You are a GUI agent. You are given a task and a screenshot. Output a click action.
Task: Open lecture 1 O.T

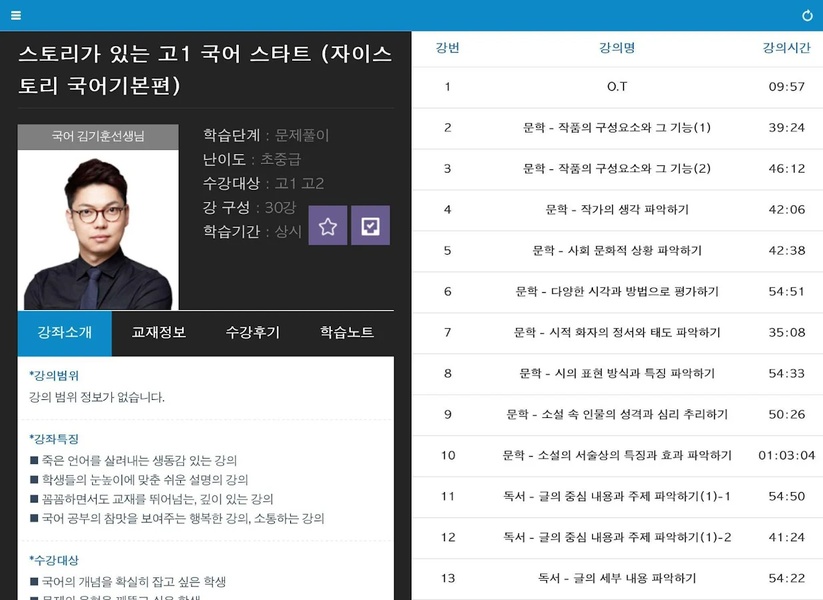tap(617, 87)
